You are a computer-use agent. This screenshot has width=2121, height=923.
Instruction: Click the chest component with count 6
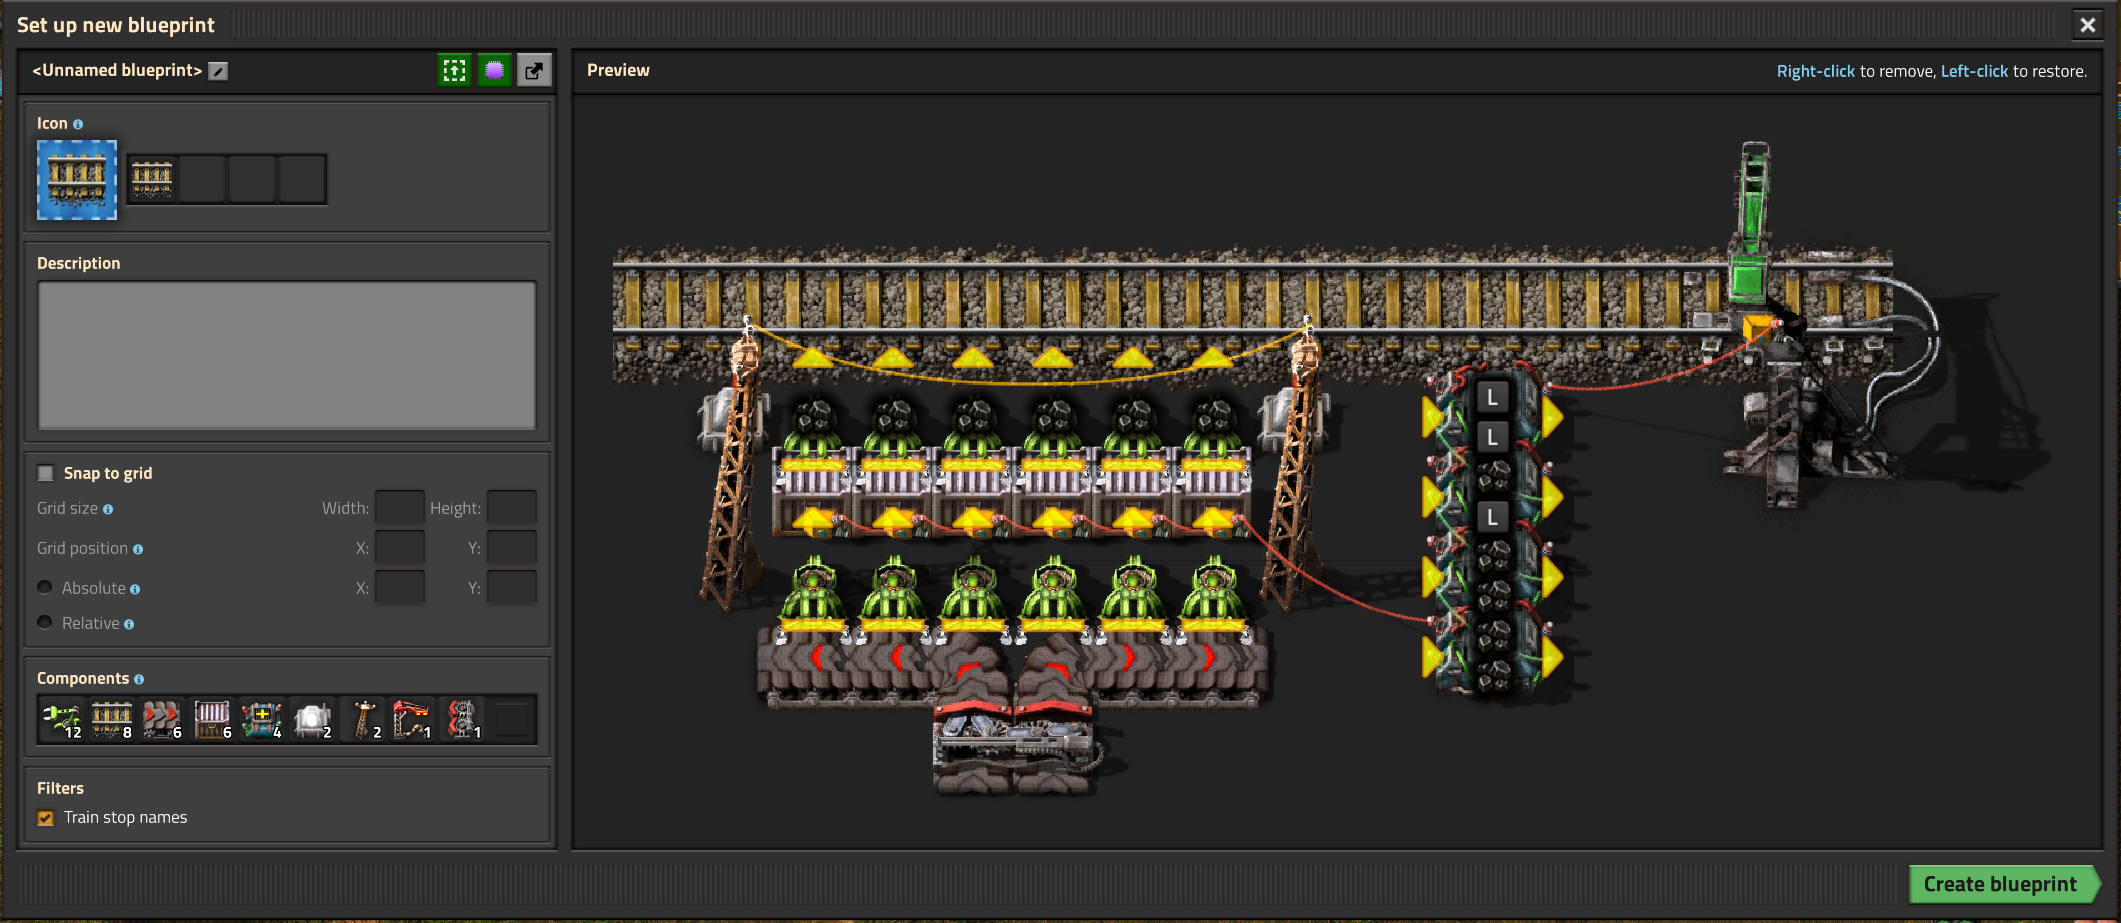[x=212, y=719]
